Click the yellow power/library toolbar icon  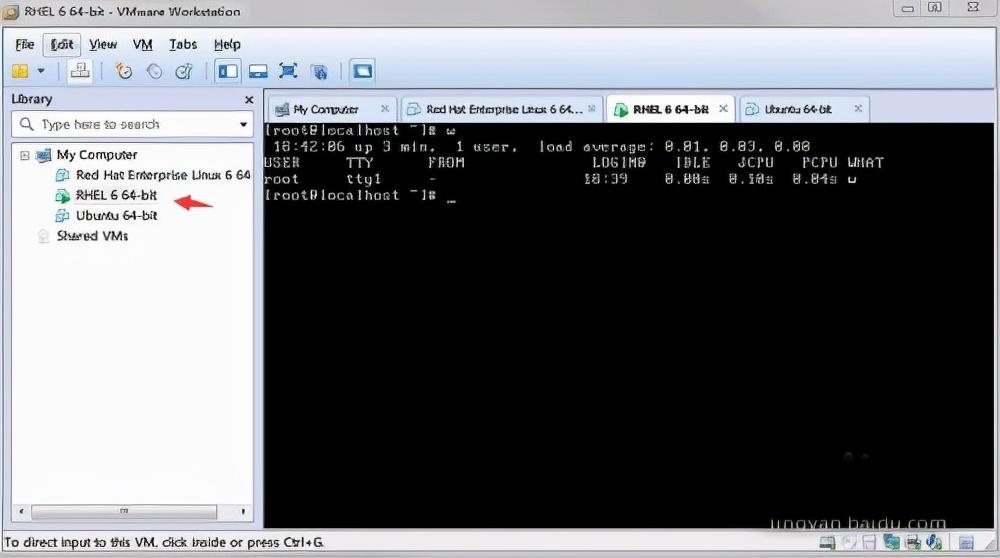20,71
